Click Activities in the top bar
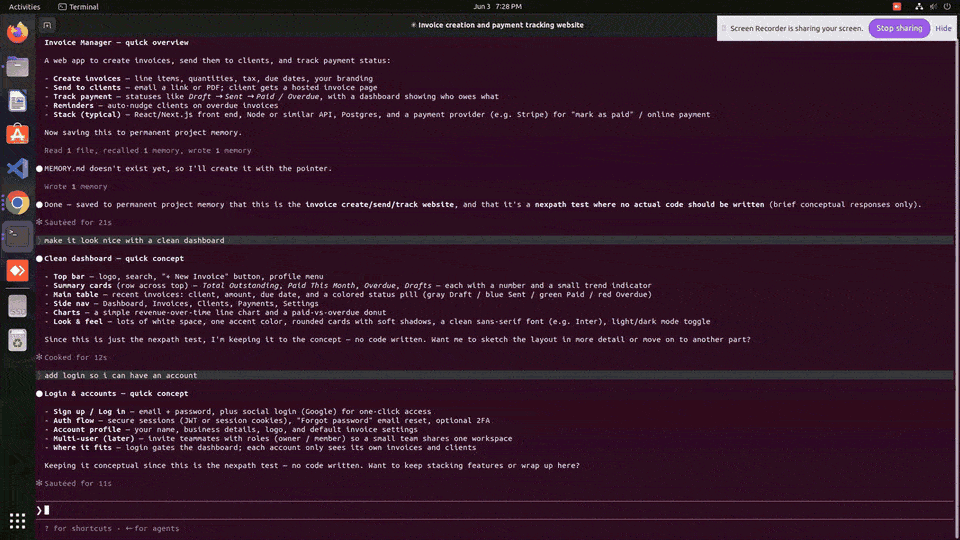 (x=24, y=7)
